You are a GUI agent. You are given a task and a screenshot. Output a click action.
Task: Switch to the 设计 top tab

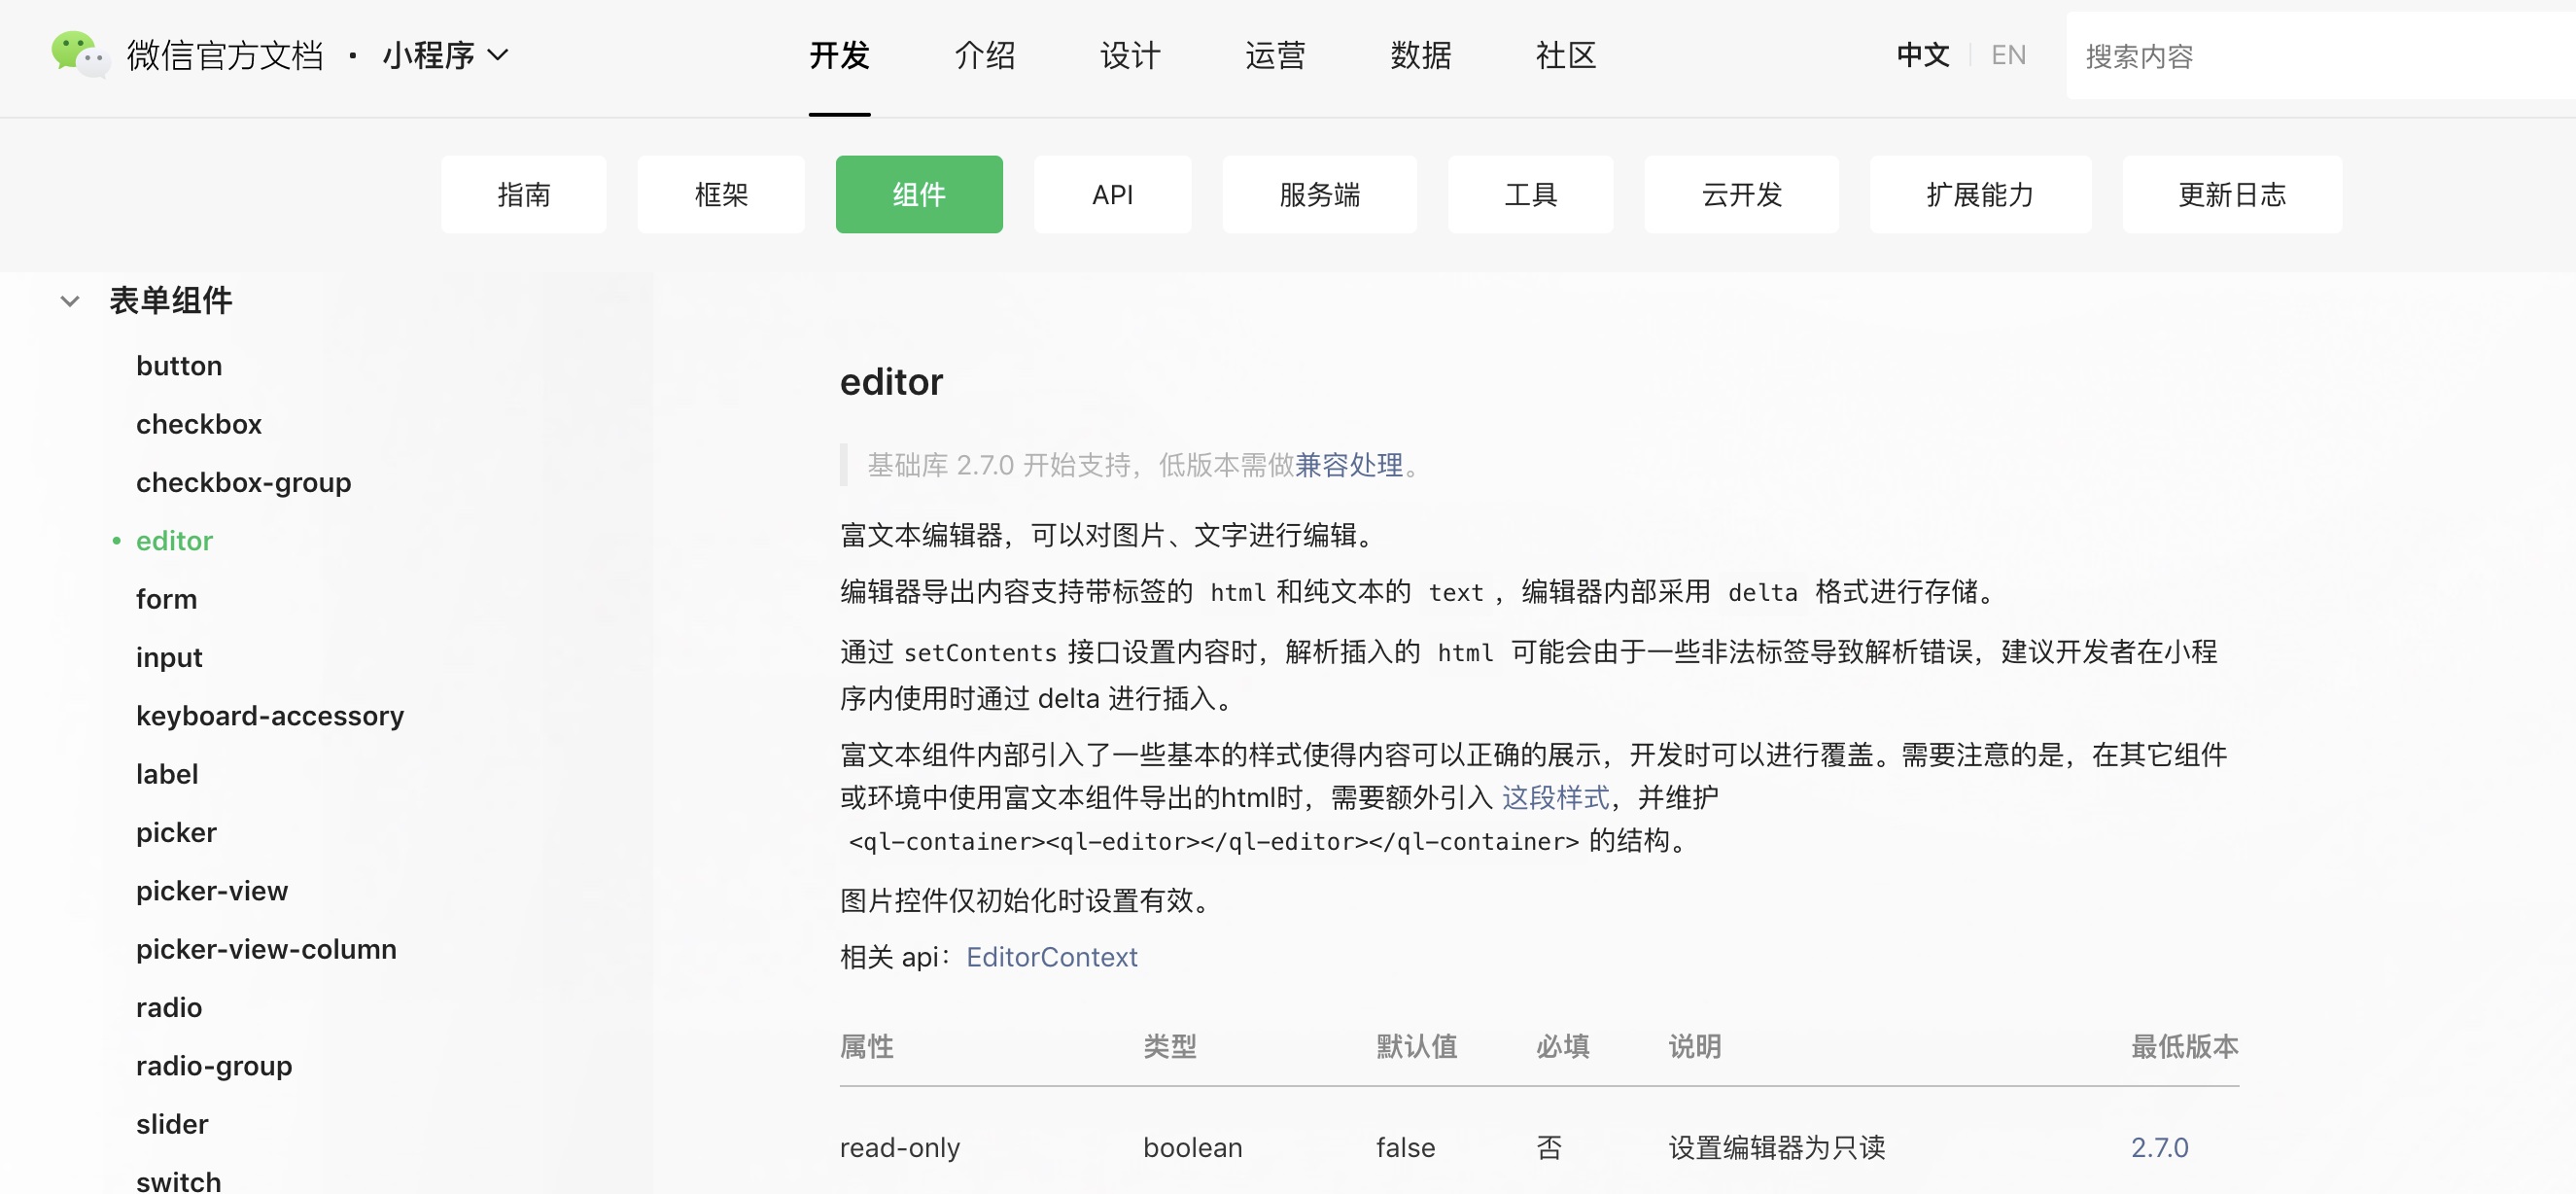[x=1129, y=55]
